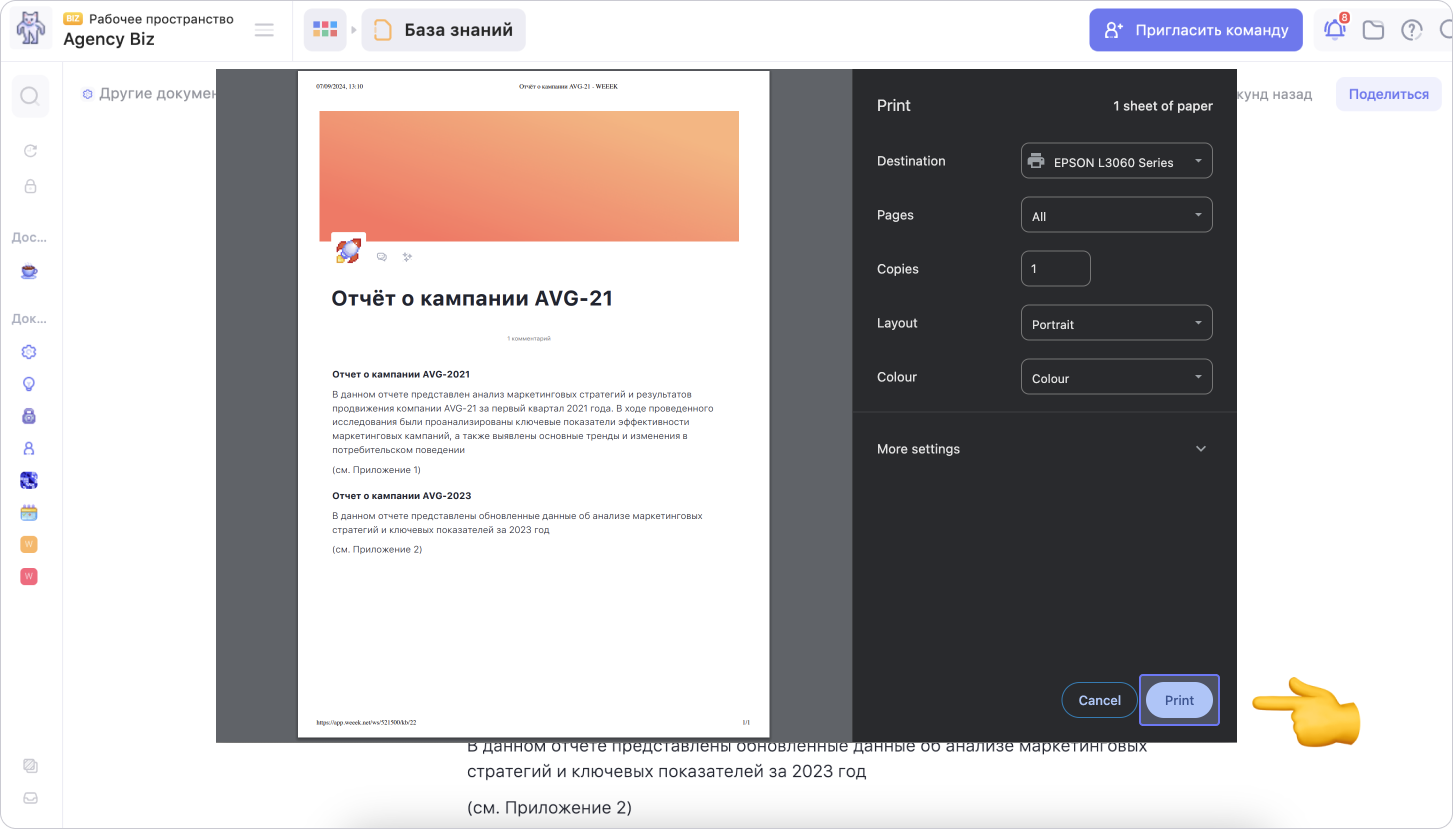
Task: Click the Copies number input field
Action: 1055,269
